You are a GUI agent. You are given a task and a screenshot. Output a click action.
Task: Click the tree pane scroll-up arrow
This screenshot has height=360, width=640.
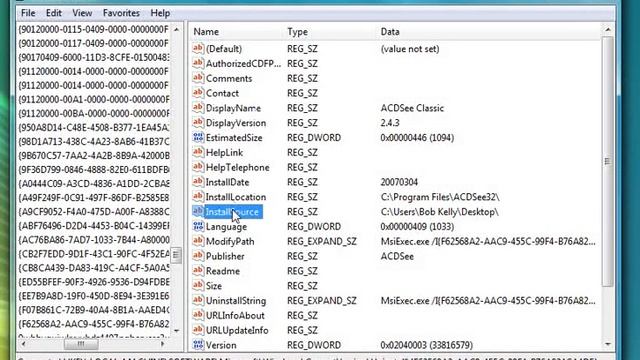[x=176, y=29]
